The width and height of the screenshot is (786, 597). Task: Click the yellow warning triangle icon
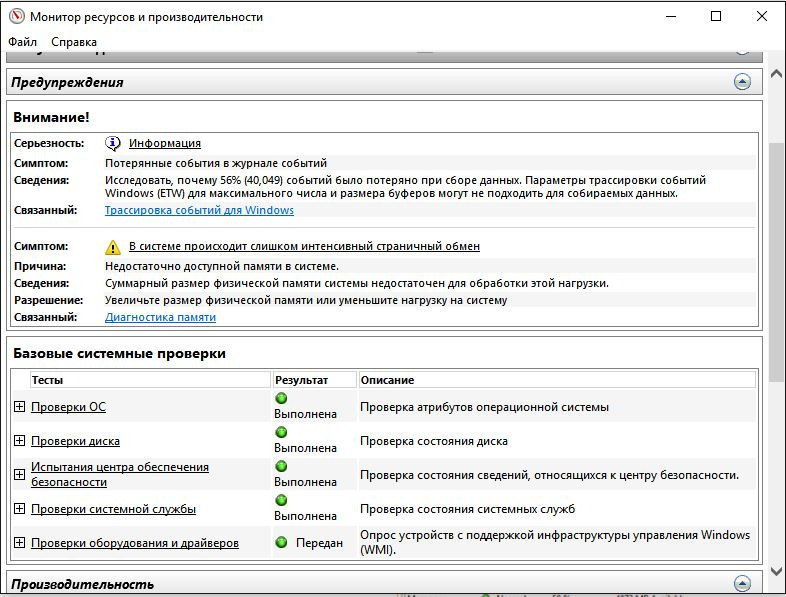(x=113, y=246)
